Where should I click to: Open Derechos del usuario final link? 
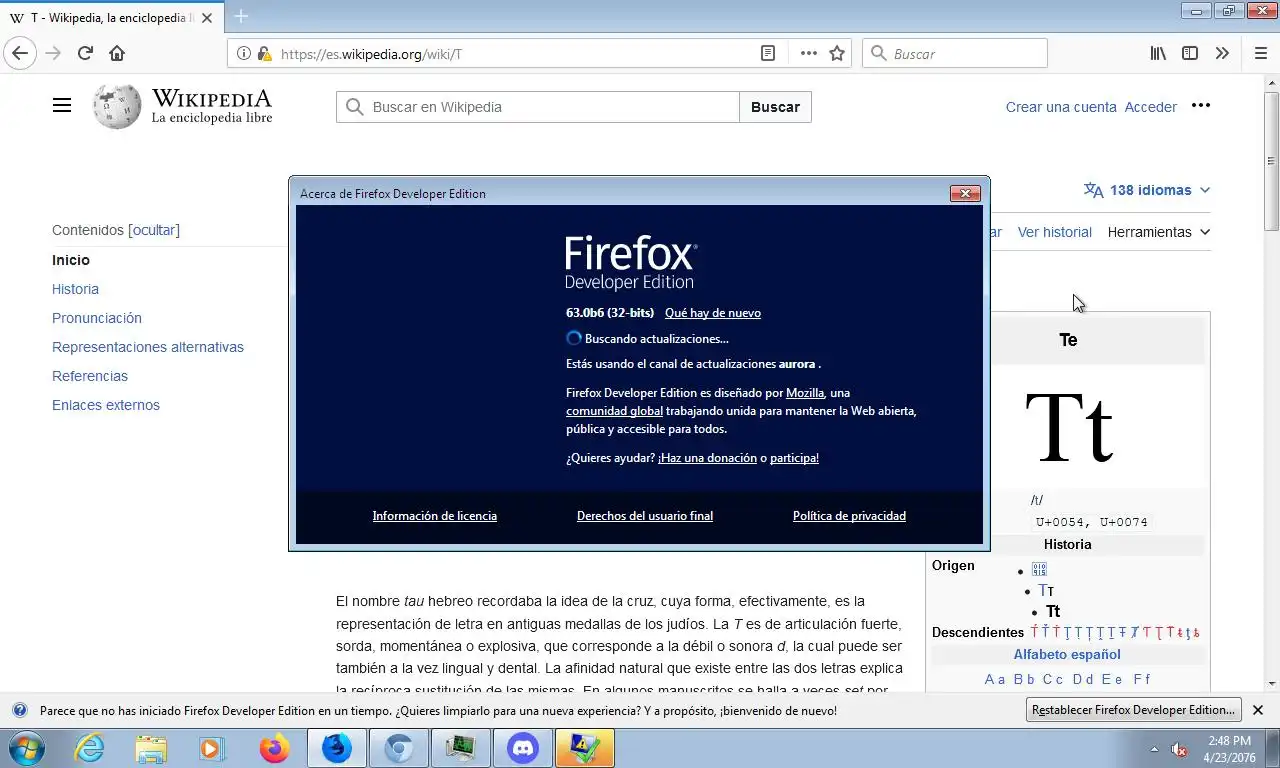pyautogui.click(x=645, y=516)
